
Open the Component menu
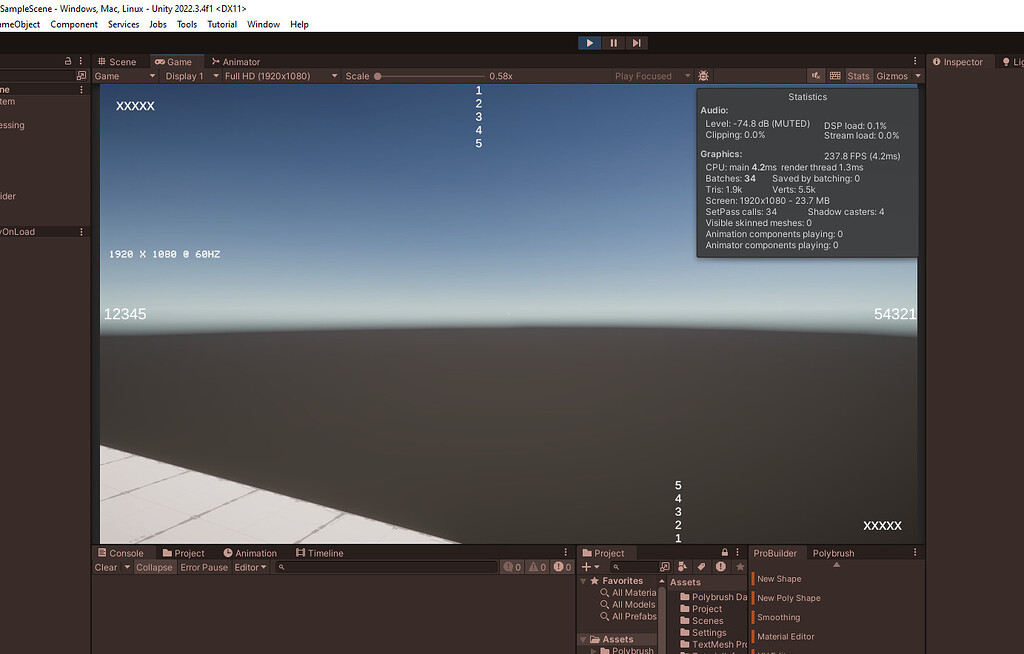click(x=74, y=24)
